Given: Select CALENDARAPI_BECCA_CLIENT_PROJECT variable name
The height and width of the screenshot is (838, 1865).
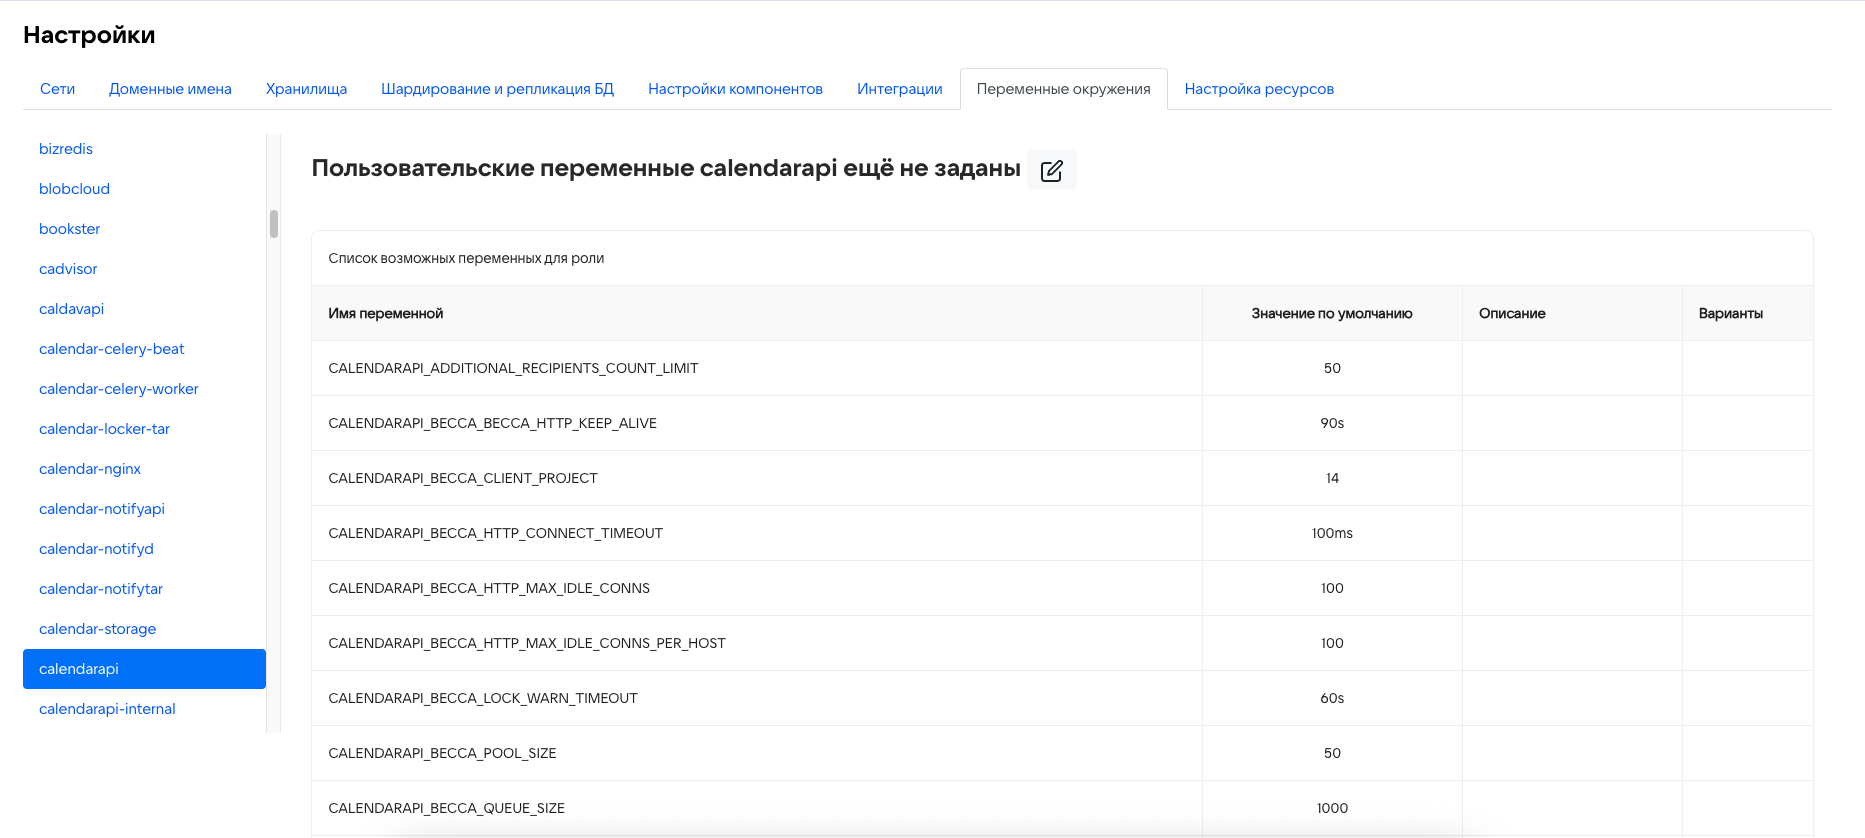Looking at the screenshot, I should 463,479.
